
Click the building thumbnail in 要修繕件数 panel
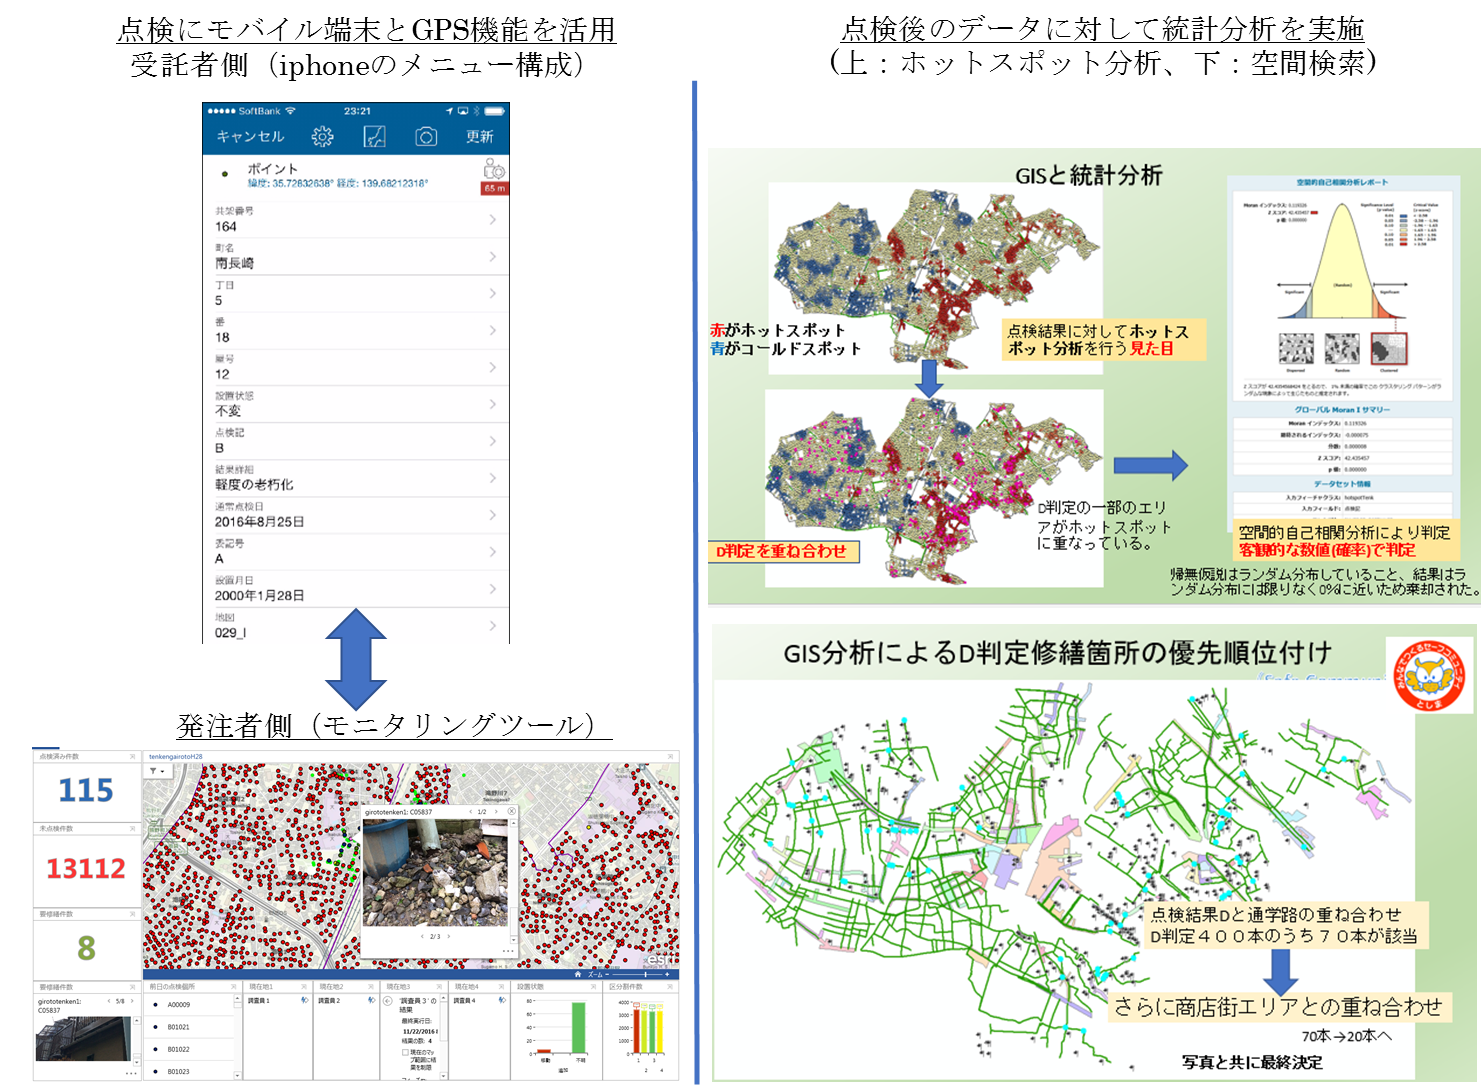(x=84, y=1039)
